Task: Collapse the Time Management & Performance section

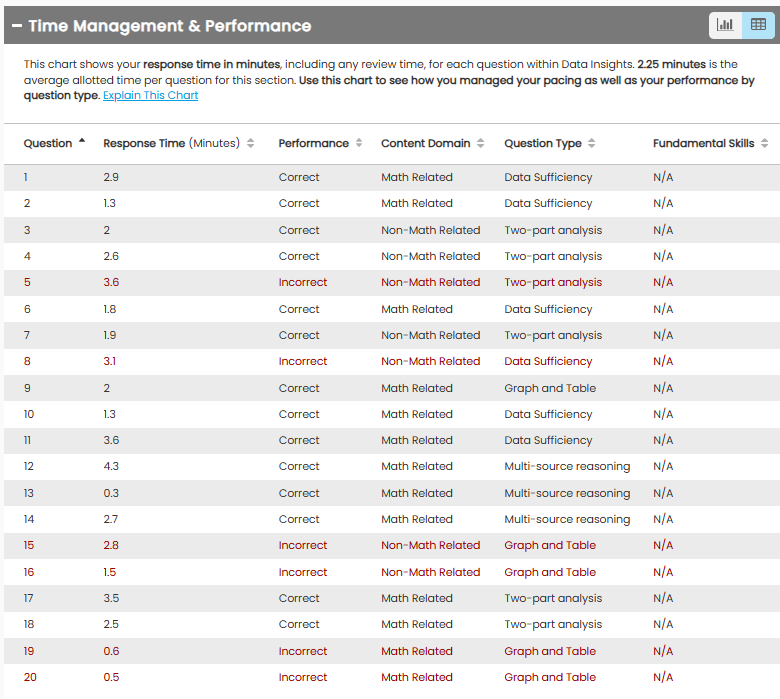Action: click(16, 26)
